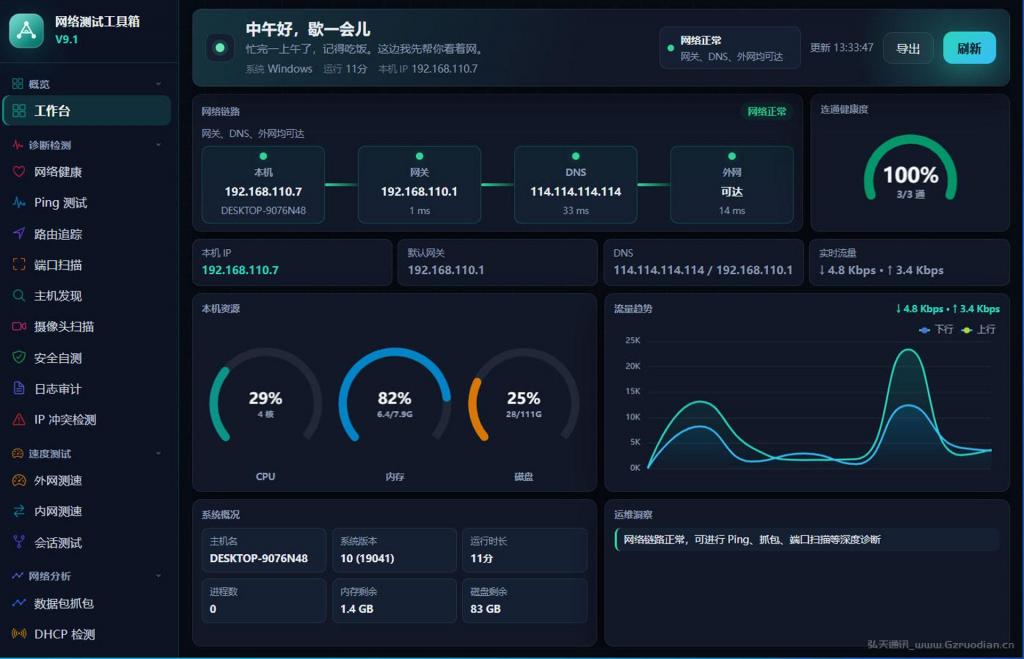Click the 内存剩余 1.4 GB cell
The width and height of the screenshot is (1024, 659).
tap(394, 600)
